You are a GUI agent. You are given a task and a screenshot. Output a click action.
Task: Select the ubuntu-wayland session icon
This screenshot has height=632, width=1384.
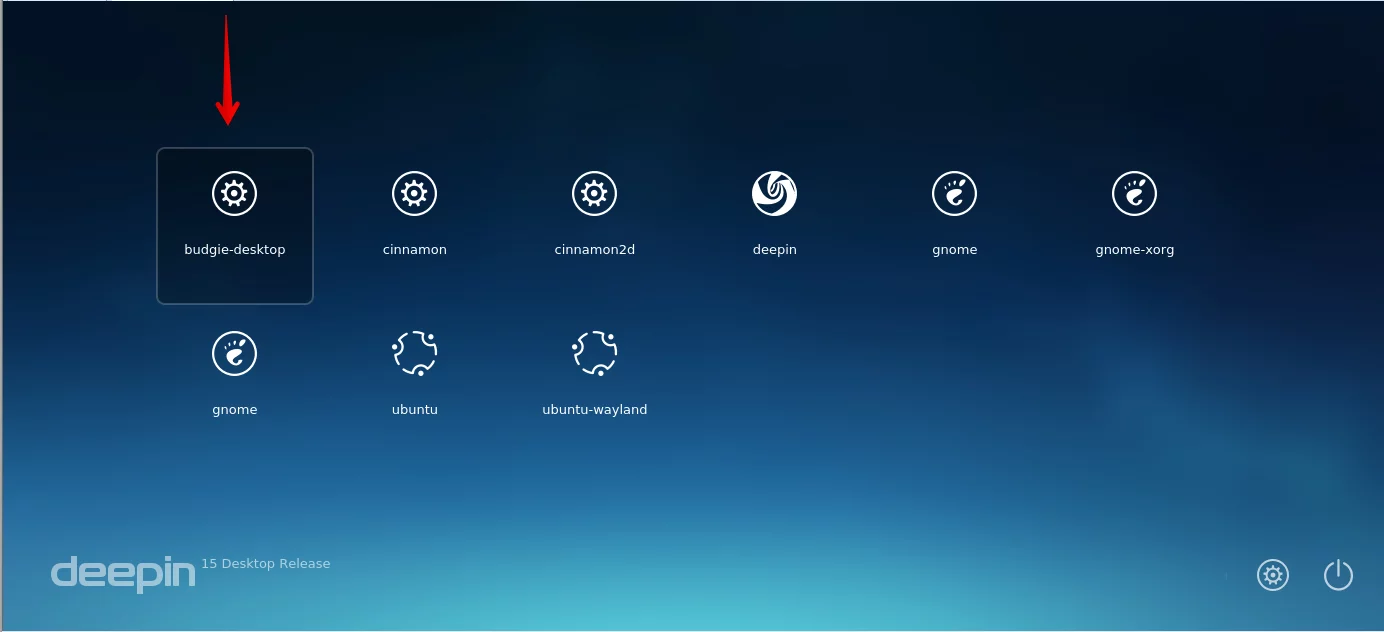pyautogui.click(x=595, y=353)
